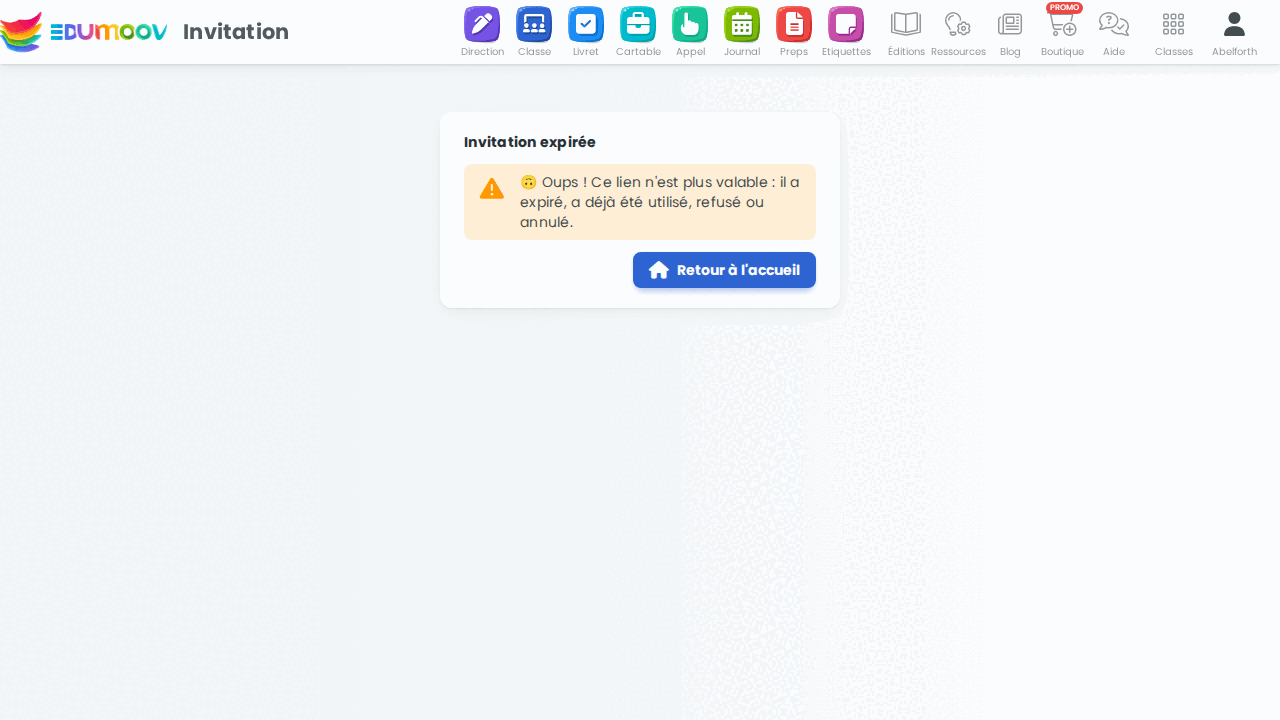Open the Classes grid menu
Image resolution: width=1280 pixels, height=720 pixels.
1174,24
